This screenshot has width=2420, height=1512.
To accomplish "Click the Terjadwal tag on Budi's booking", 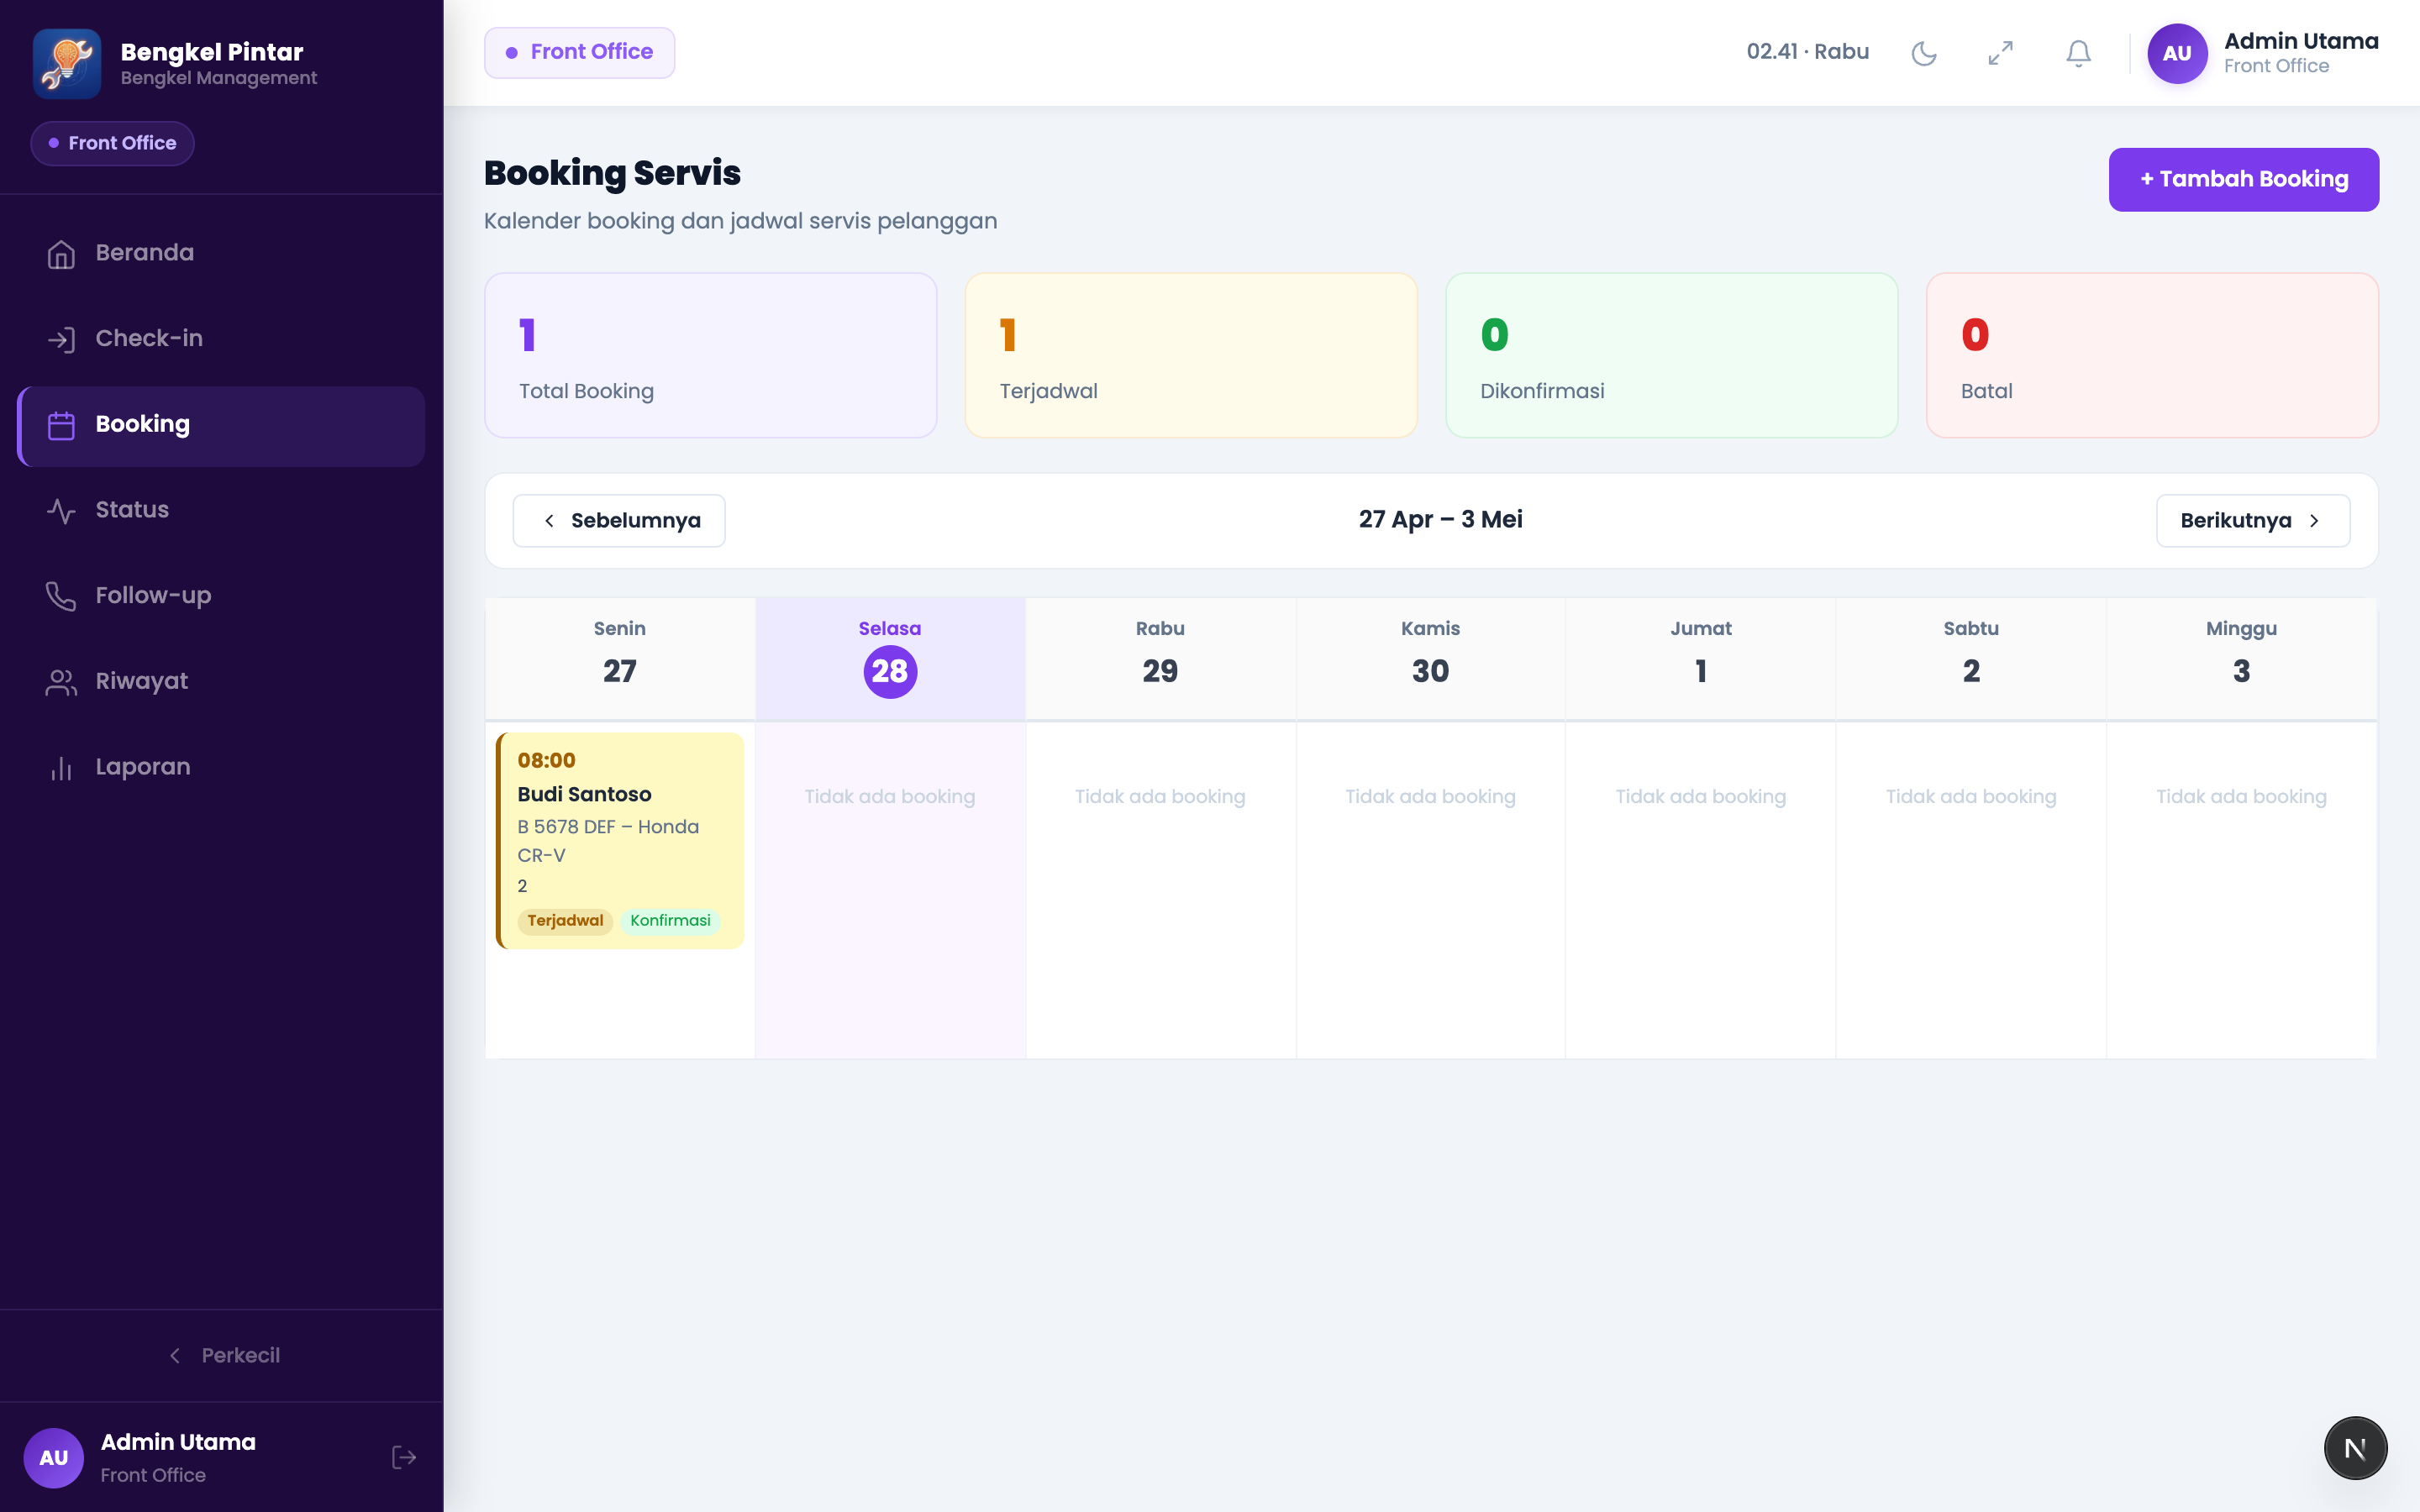I will 565,921.
